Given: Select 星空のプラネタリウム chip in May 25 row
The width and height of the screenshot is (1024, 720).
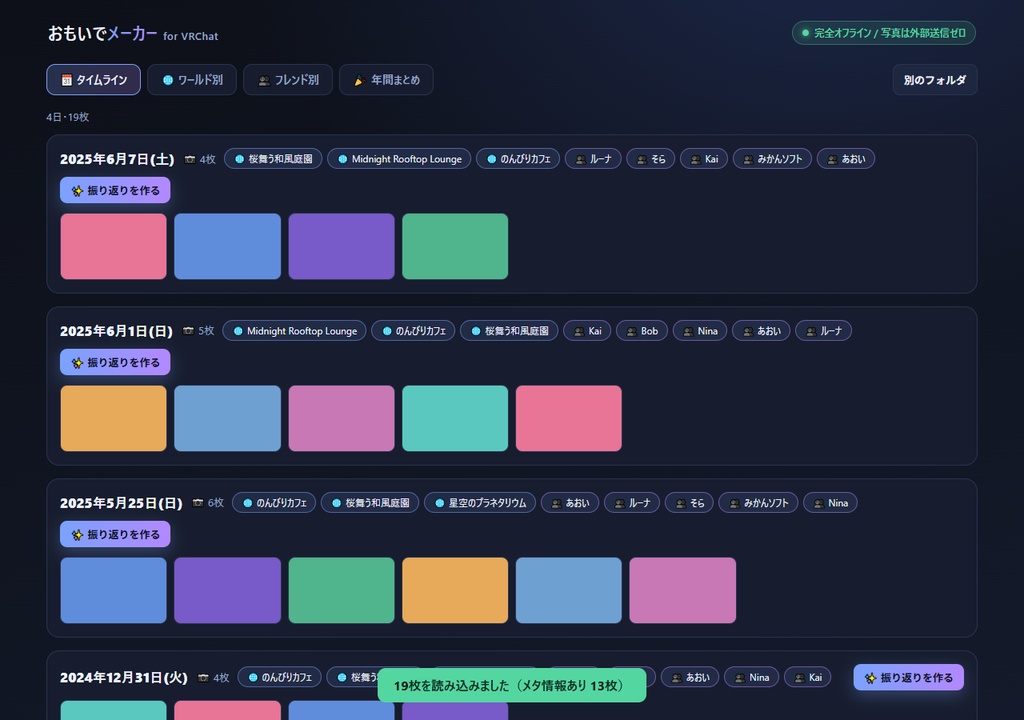Looking at the screenshot, I should pos(480,502).
